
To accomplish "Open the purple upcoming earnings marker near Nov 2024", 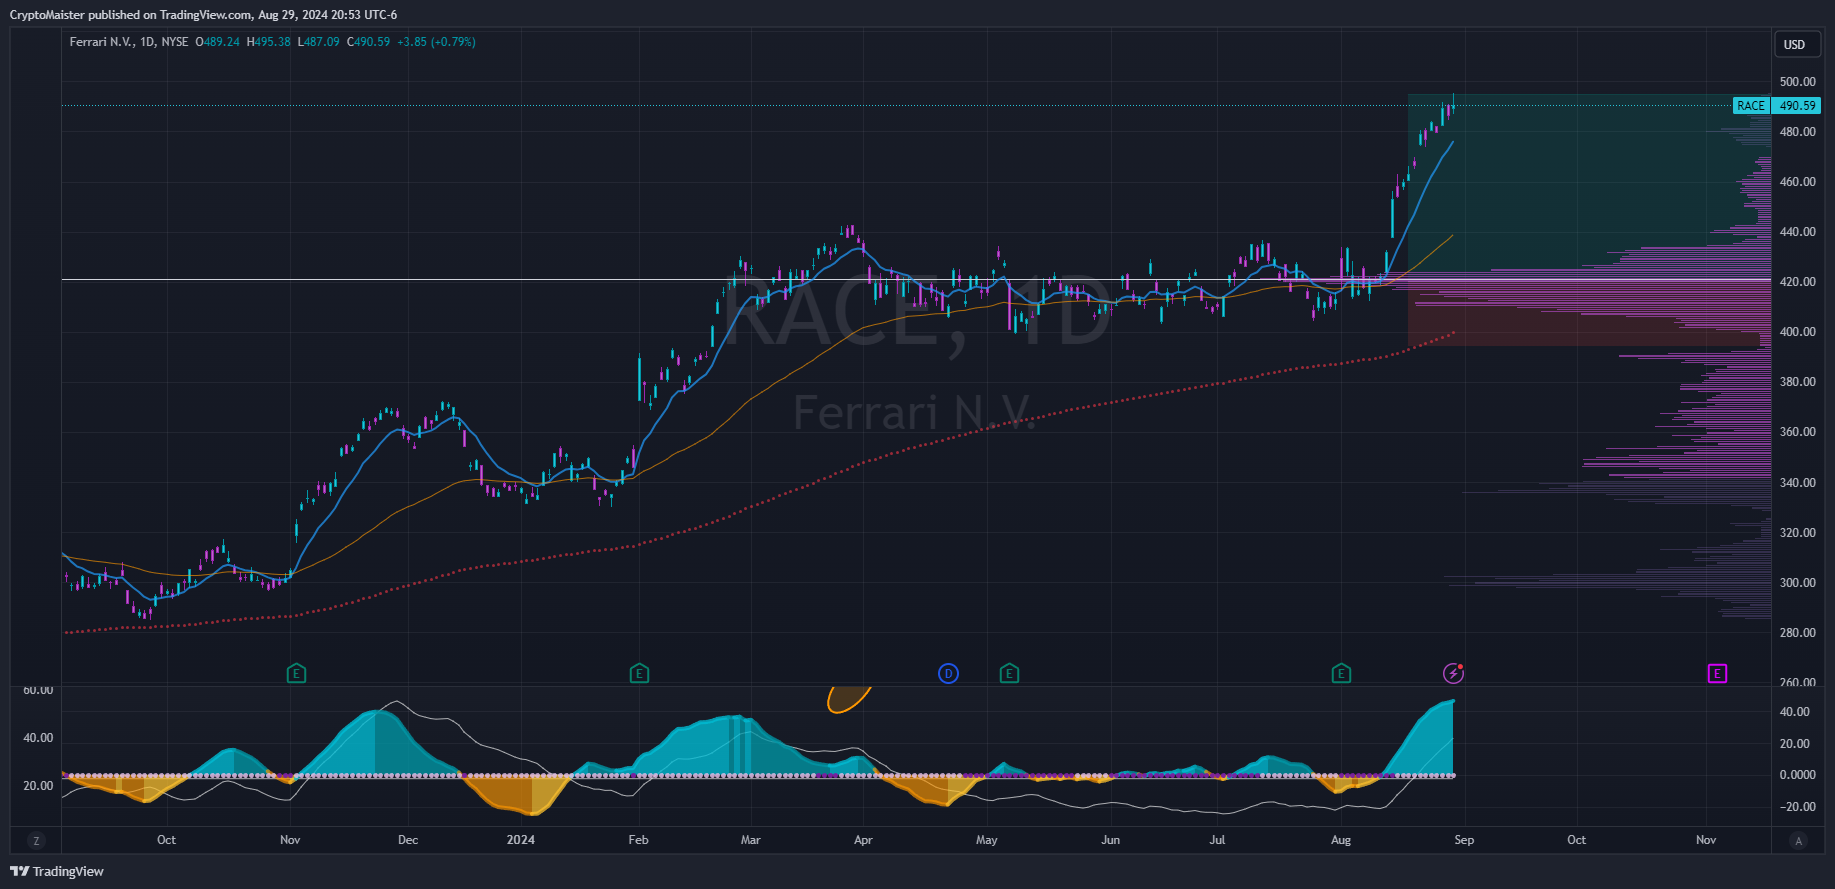I will pos(1717,674).
